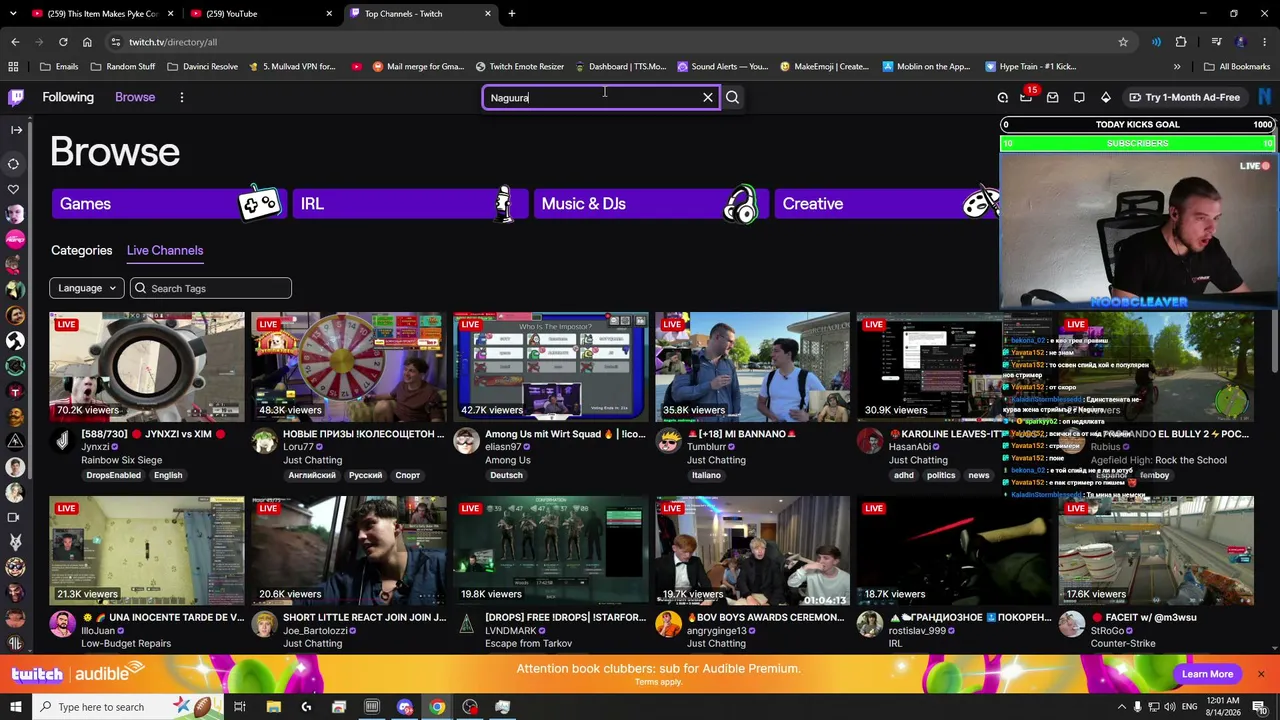Image resolution: width=1280 pixels, height=720 pixels.
Task: Open the Random Stuff bookmark folder
Action: (x=123, y=67)
